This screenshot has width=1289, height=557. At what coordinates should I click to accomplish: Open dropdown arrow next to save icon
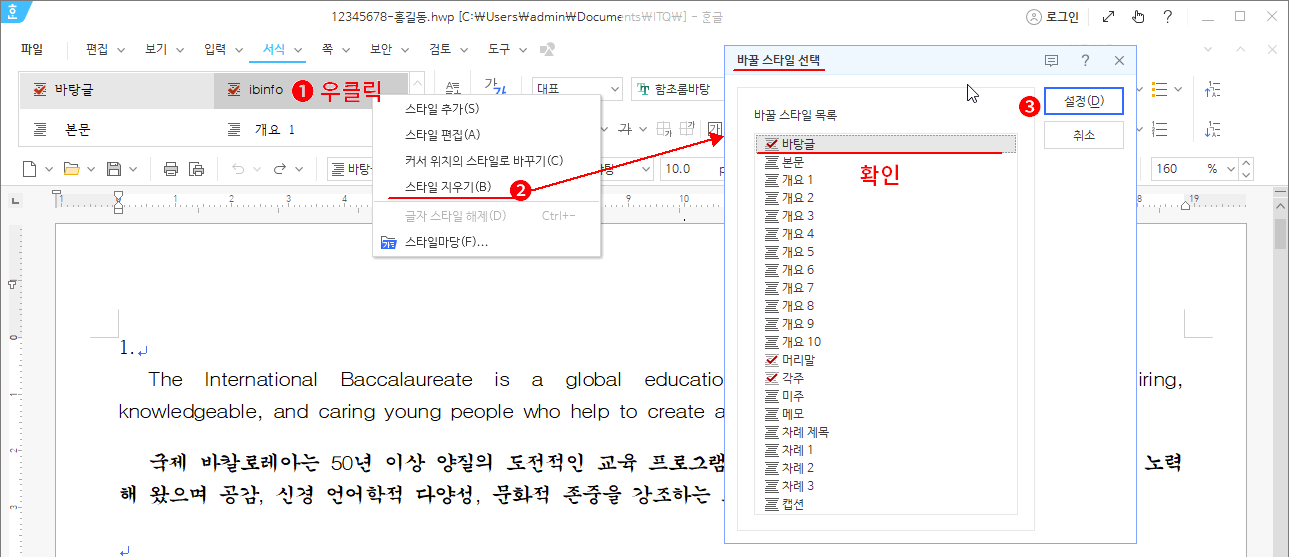click(134, 169)
